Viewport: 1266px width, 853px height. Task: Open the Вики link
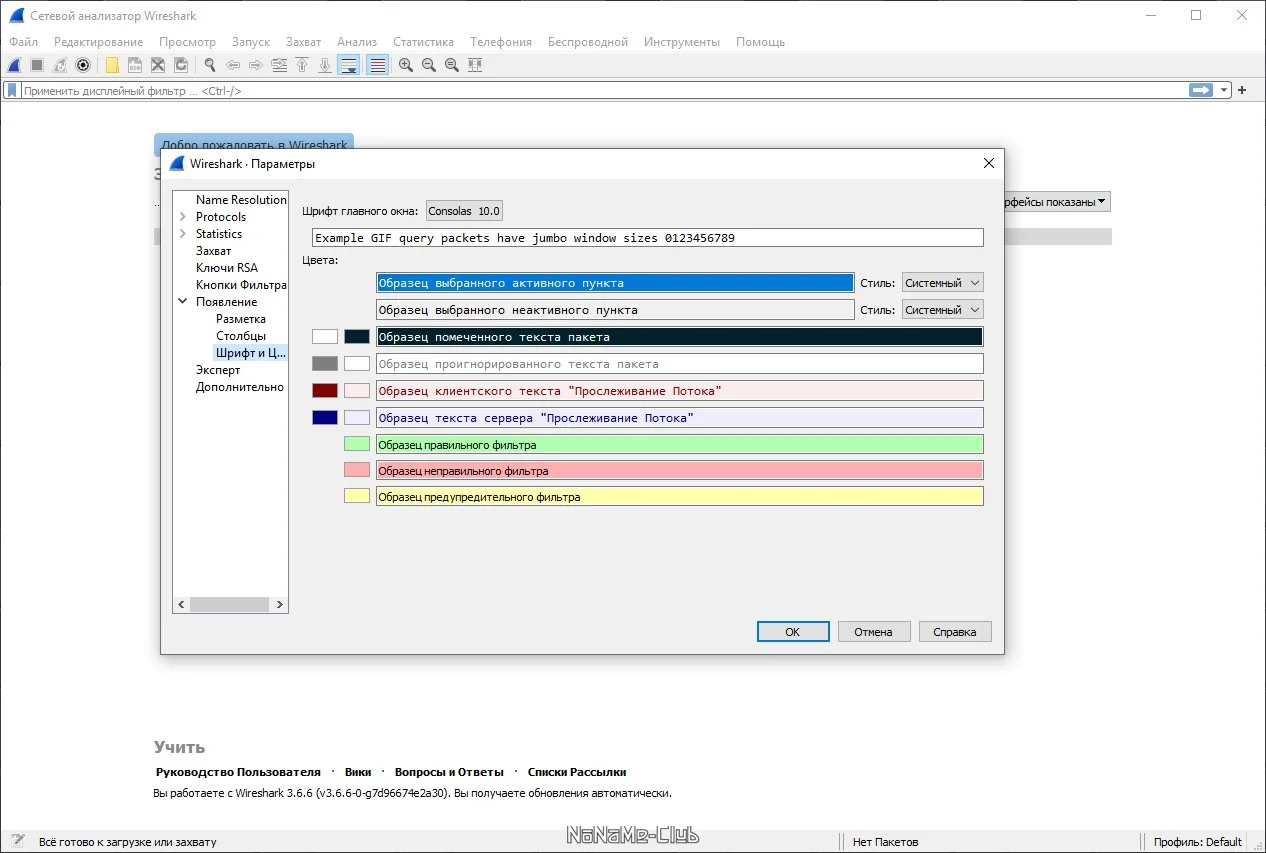[358, 772]
